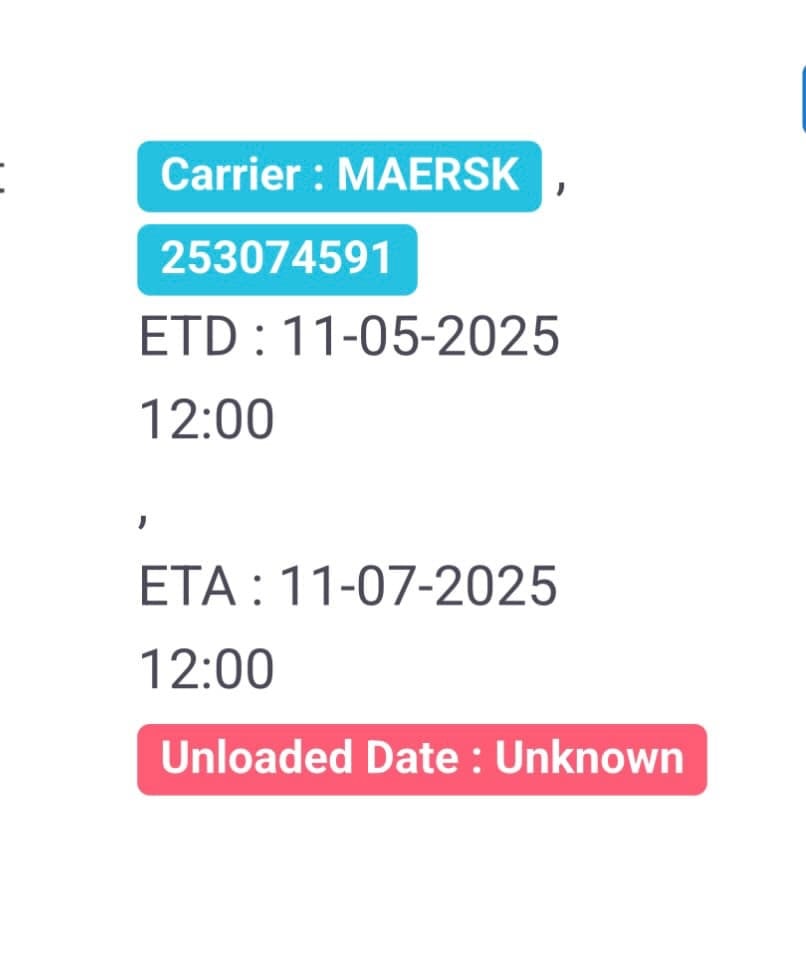Click the date 11-05-2025
Image resolution: width=806 pixels, height=963 pixels.
tap(420, 336)
